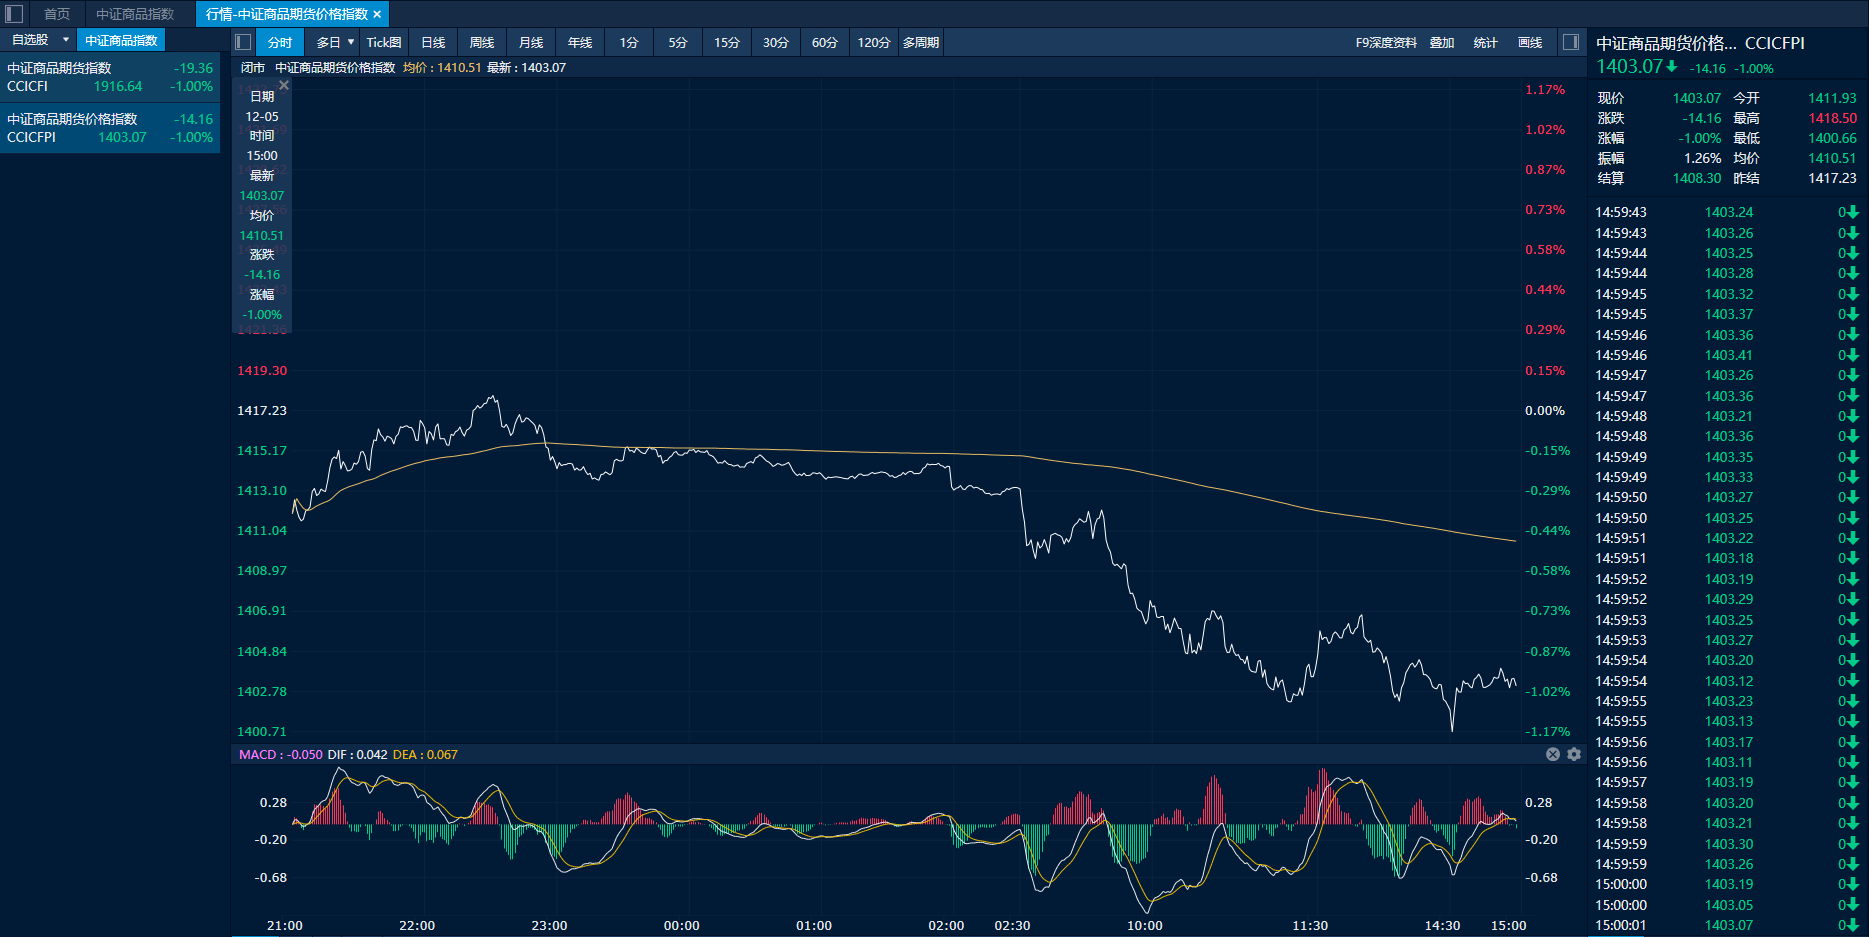Toggle the chart's left panel layout icon

point(243,42)
